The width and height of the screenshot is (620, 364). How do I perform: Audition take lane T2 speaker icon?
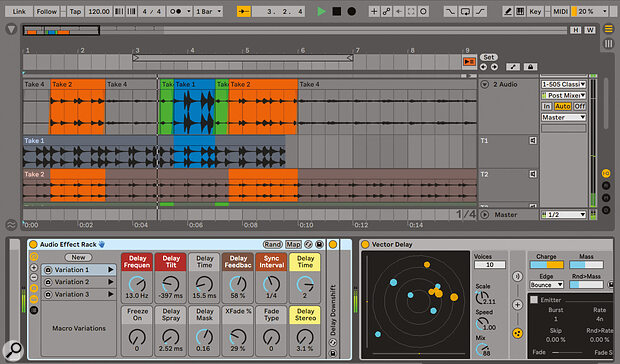533,174
